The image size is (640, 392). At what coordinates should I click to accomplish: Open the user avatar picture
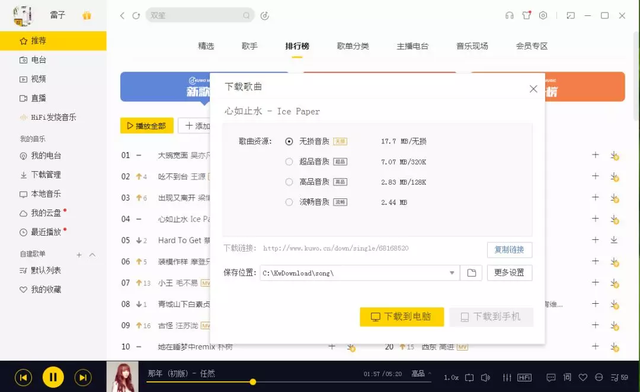coord(22,16)
